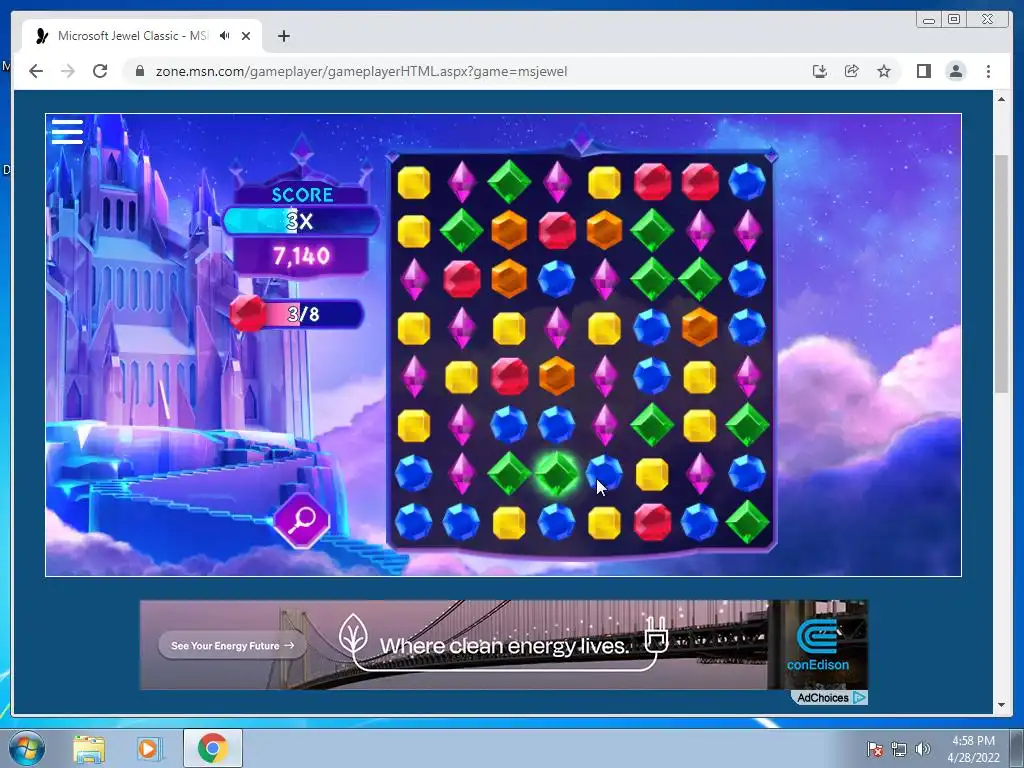Launch Windows Media Player from the taskbar
The image size is (1024, 768).
149,749
